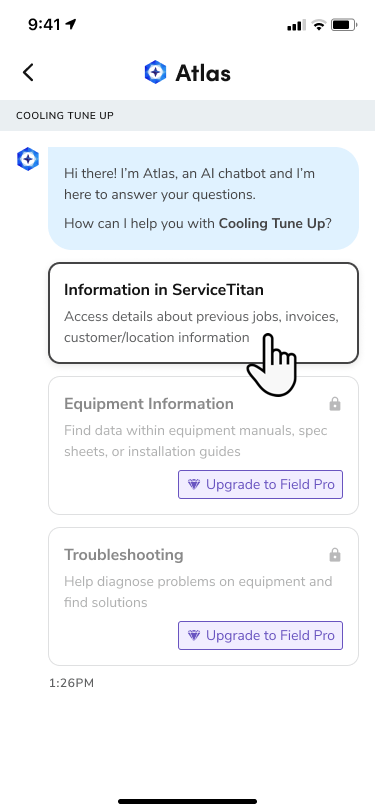Image resolution: width=375 pixels, height=812 pixels.
Task: Tap diamond icon in Equipment upgrade button
Action: click(194, 485)
